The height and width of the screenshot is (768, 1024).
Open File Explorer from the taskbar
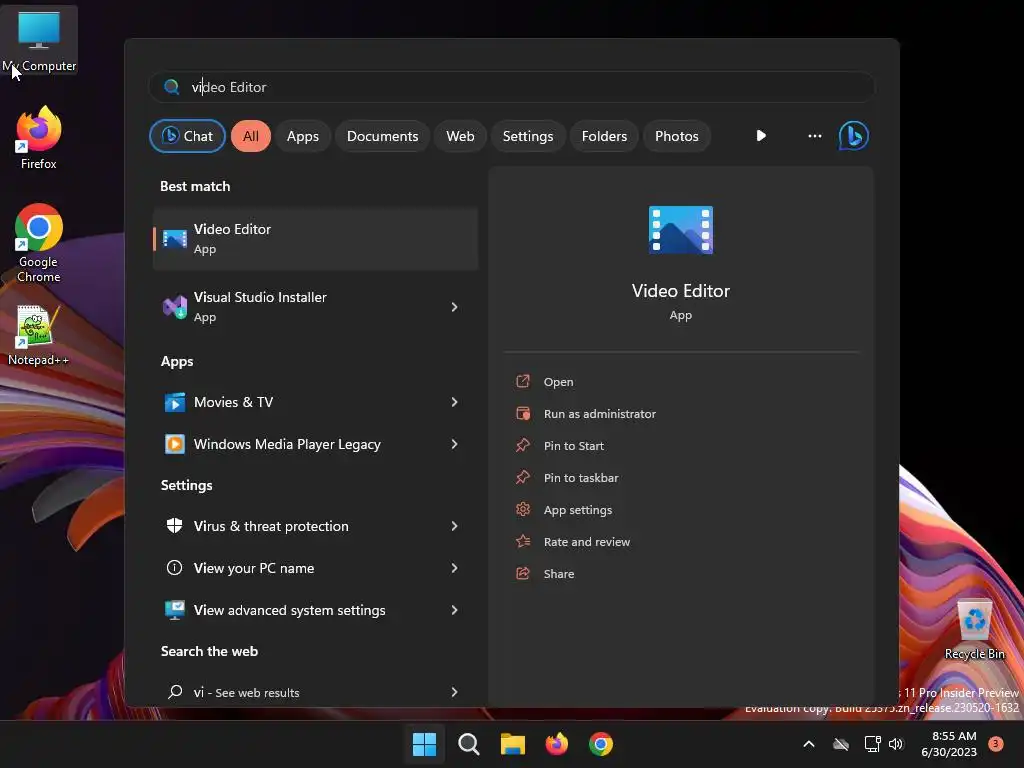click(x=513, y=744)
